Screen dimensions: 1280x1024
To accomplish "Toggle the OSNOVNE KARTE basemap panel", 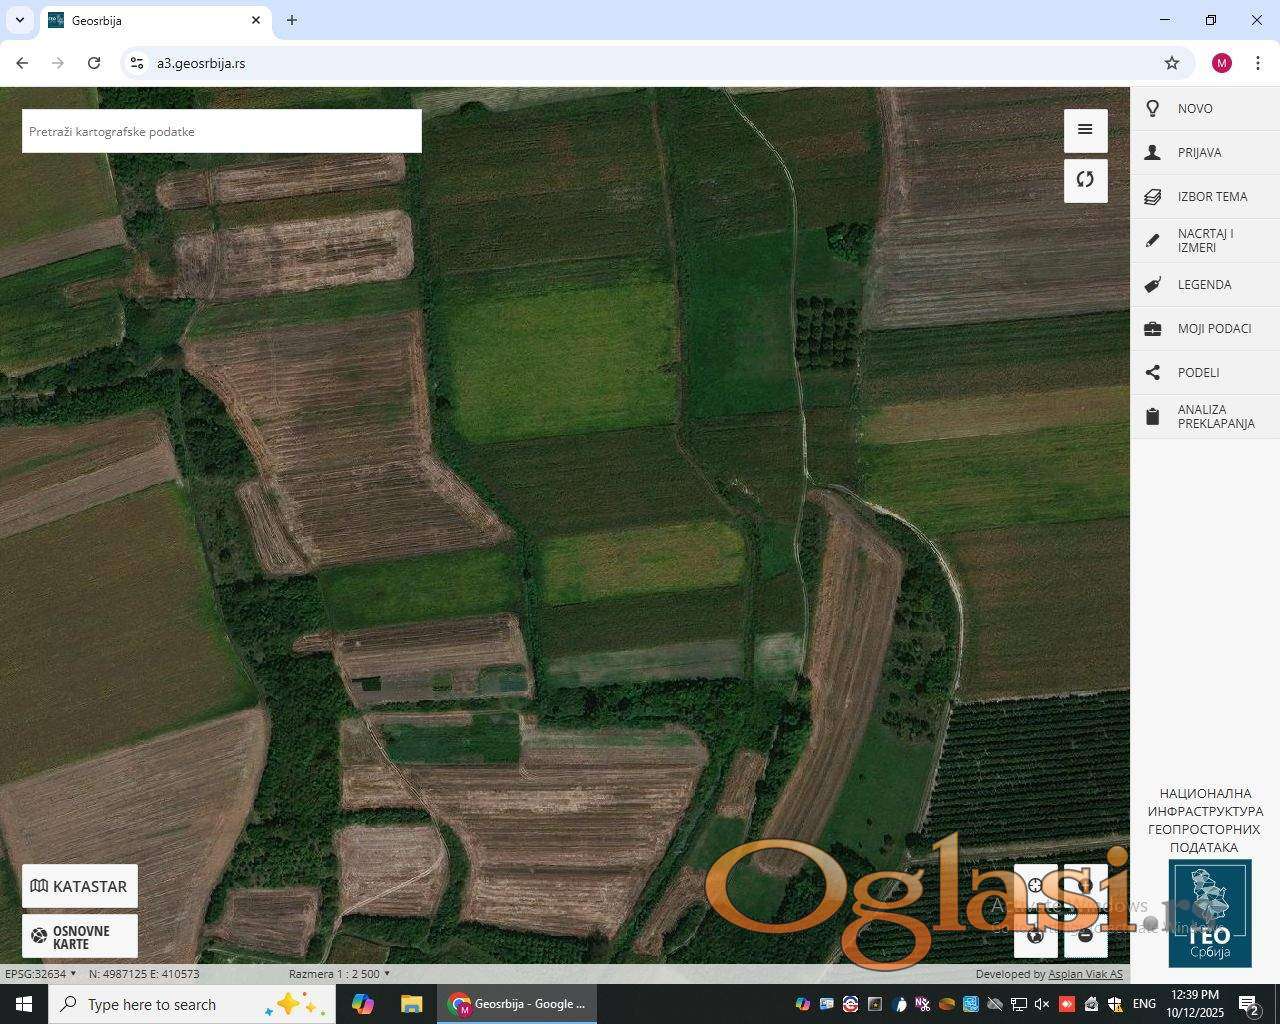I will tap(80, 937).
